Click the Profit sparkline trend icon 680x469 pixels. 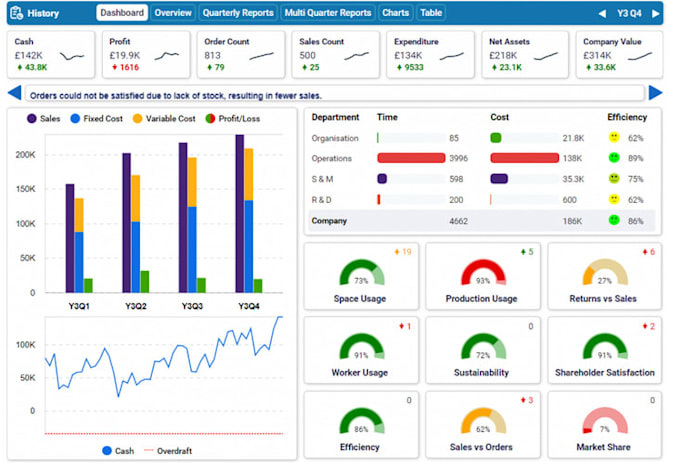tap(169, 56)
